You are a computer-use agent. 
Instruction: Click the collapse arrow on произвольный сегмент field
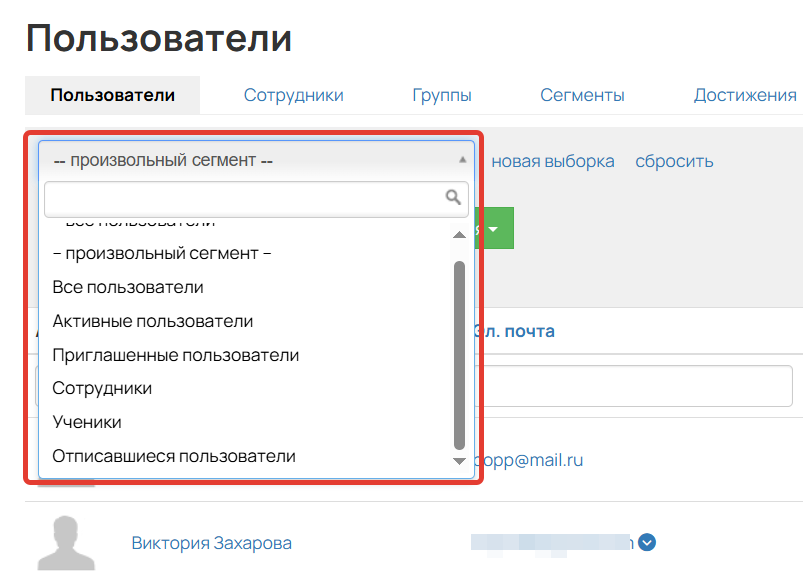click(x=462, y=158)
